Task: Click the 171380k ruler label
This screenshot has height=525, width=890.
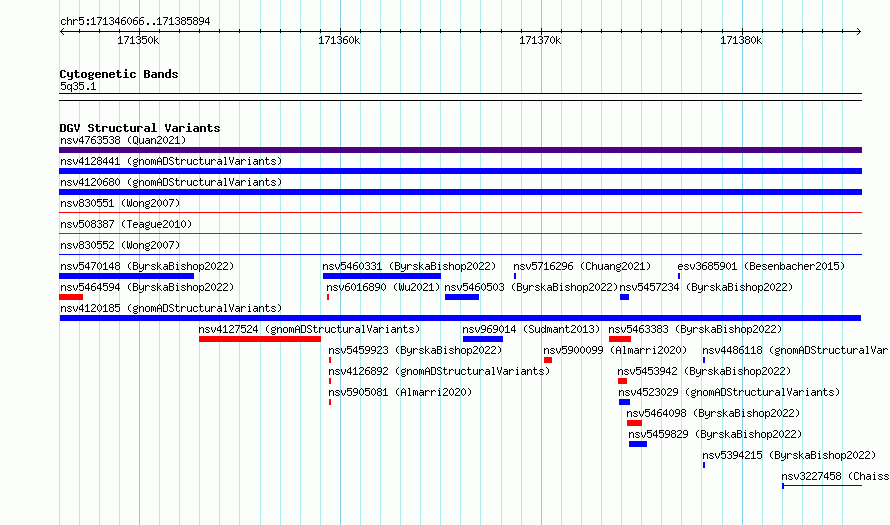Action: point(741,40)
